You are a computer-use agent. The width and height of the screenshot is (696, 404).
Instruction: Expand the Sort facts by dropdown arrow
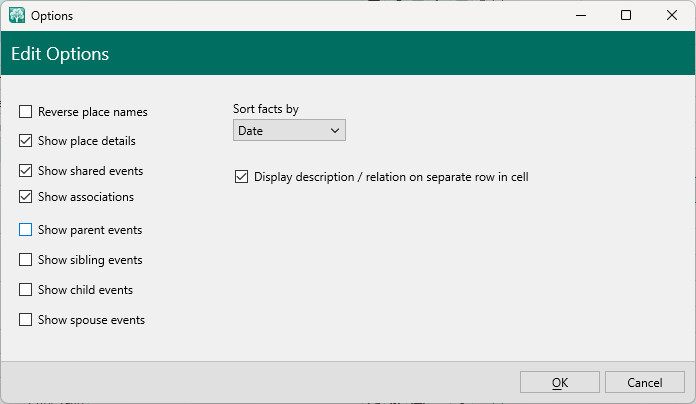[x=334, y=131]
